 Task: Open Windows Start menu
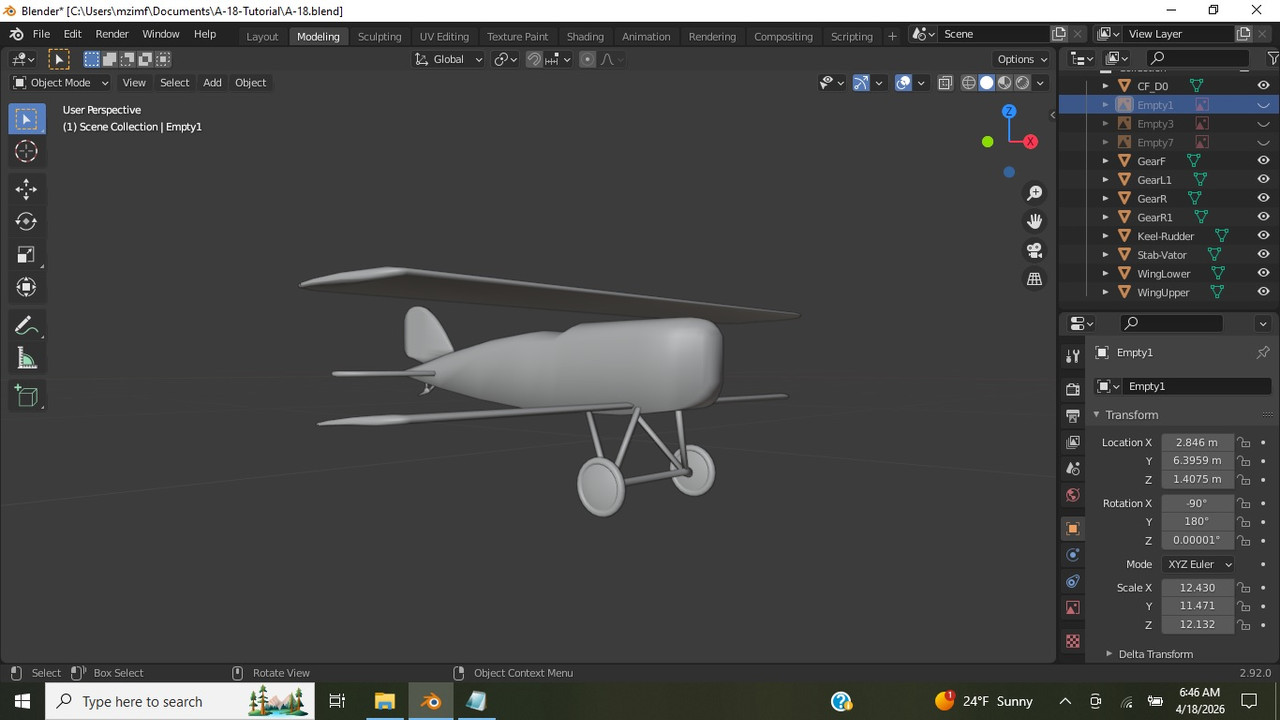pos(22,701)
